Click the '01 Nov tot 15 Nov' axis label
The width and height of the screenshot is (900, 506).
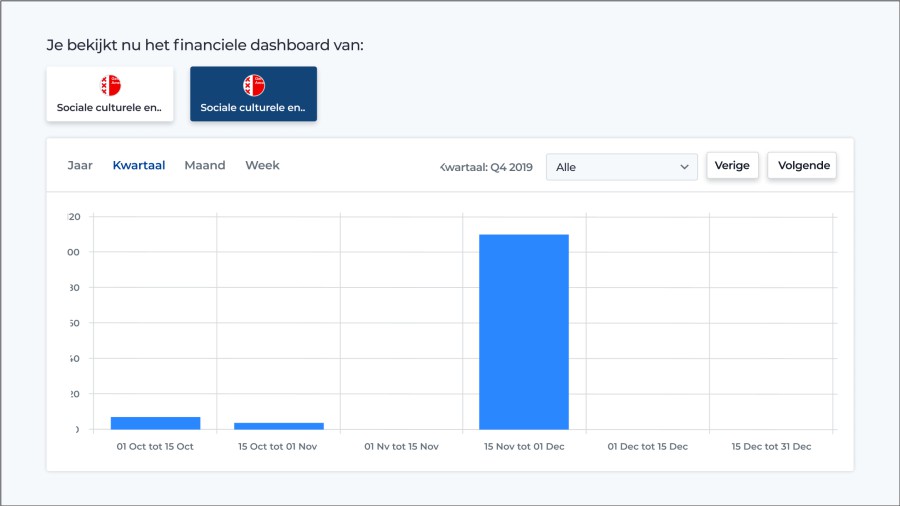(x=401, y=447)
